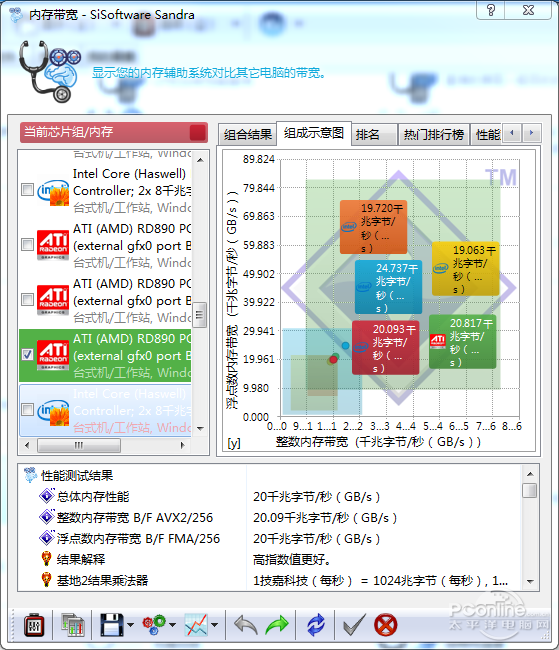559x650 pixels.
Task: Open the dropdown arrow beside the gears icon
Action: click(173, 625)
